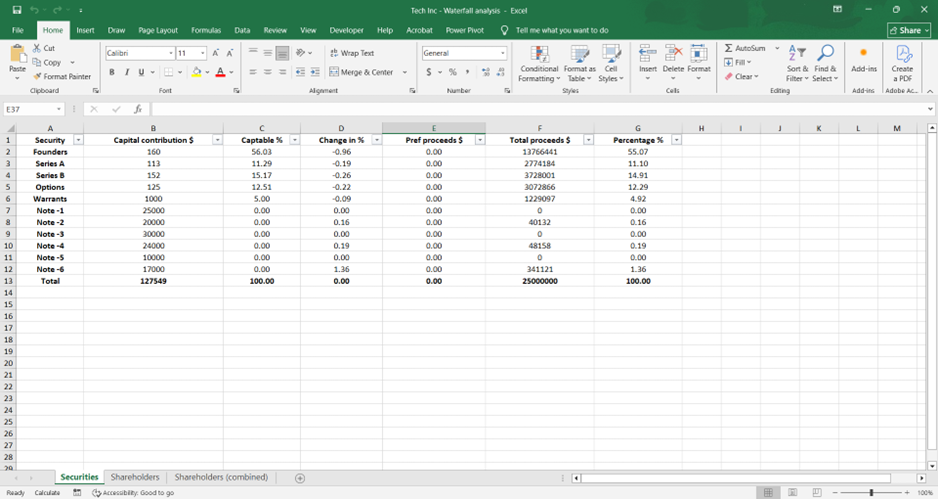The width and height of the screenshot is (938, 499).
Task: Apply percent style format
Action: [453, 72]
